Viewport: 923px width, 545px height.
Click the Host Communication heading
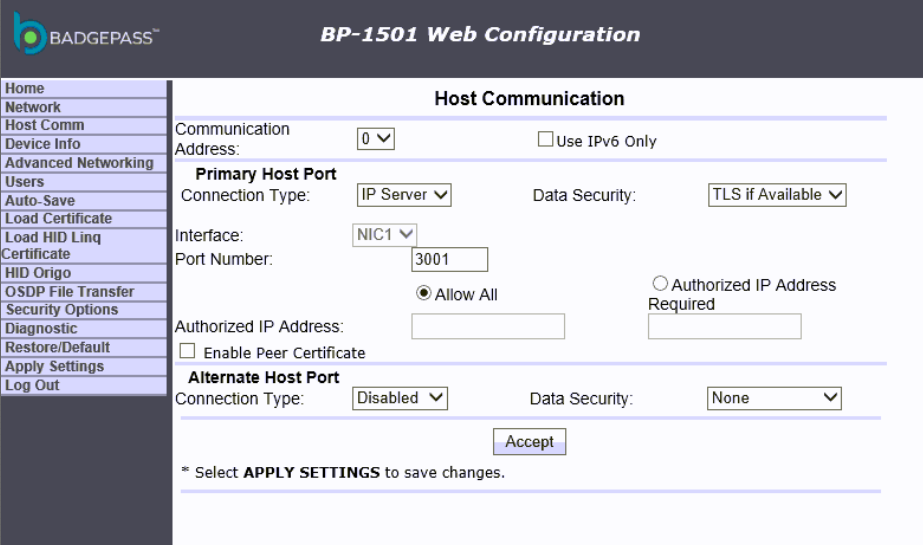pyautogui.click(x=529, y=98)
